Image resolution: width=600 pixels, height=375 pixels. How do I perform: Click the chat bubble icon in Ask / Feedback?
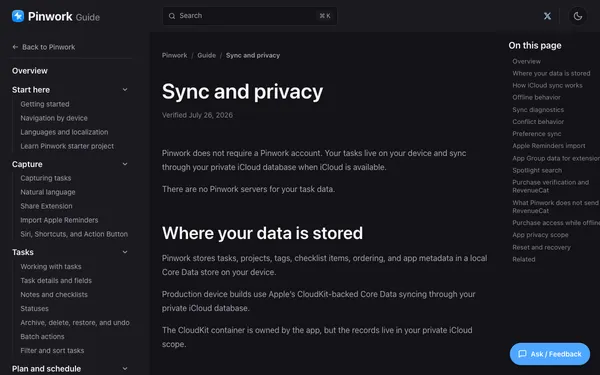(x=522, y=354)
